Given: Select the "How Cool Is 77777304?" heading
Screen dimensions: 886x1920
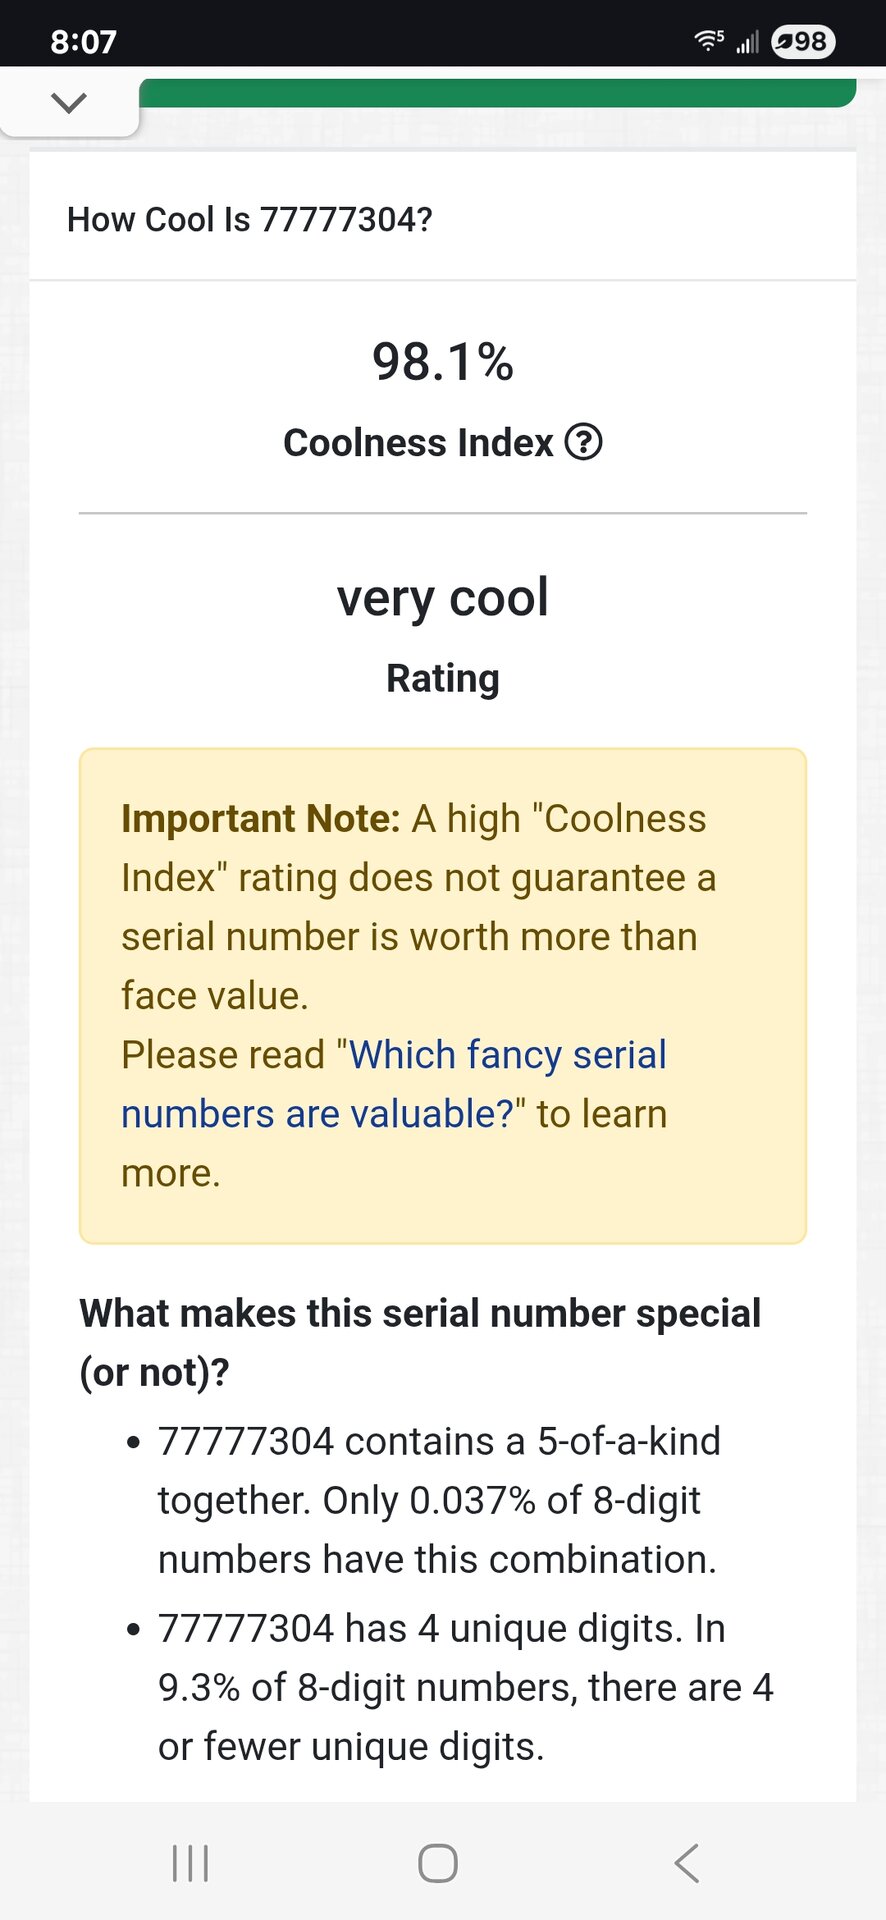Looking at the screenshot, I should pyautogui.click(x=249, y=219).
